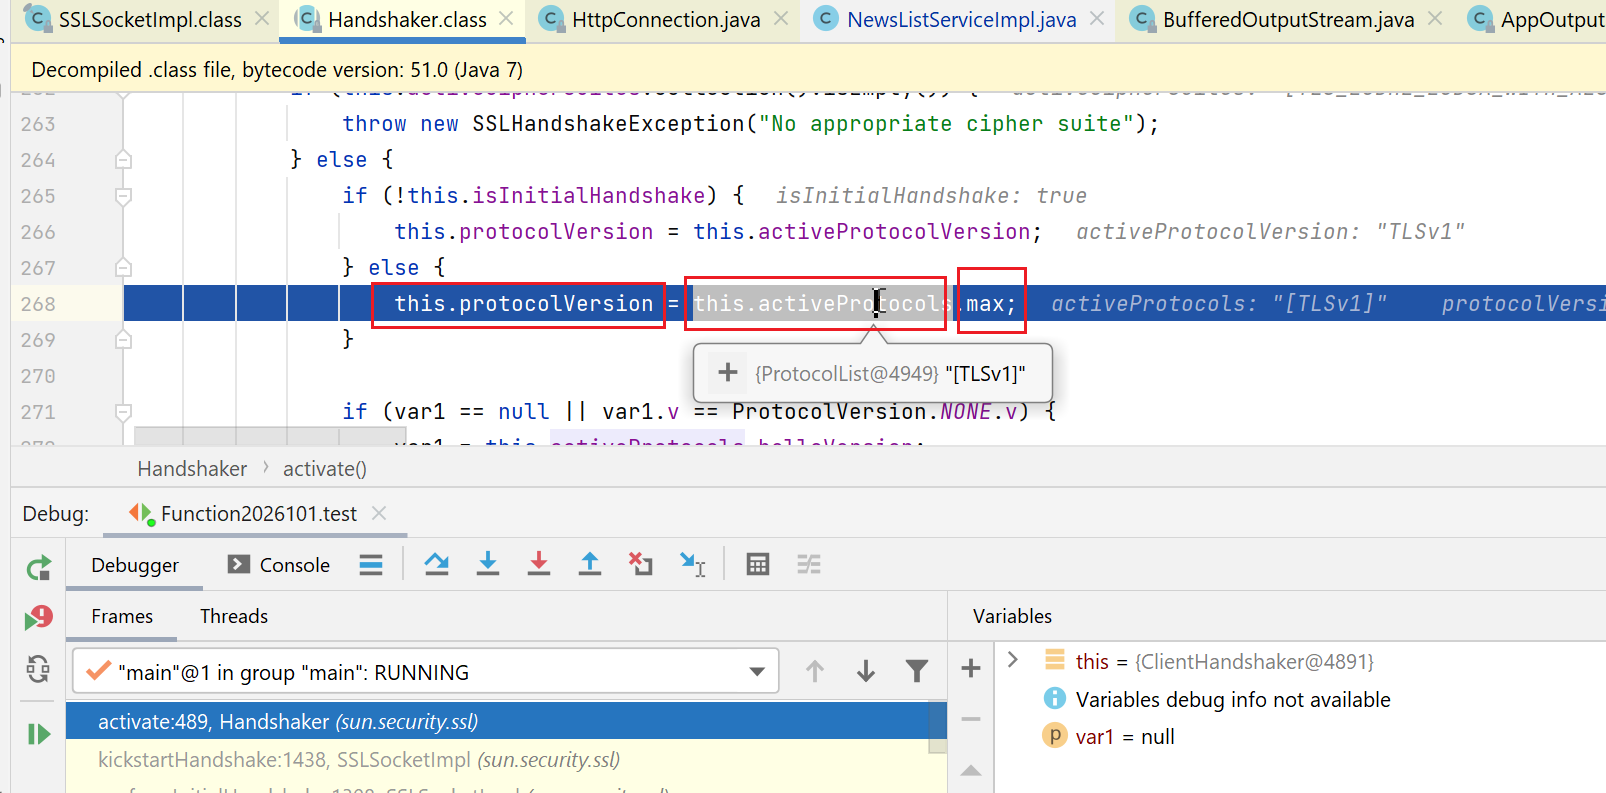Toggle code fold marker at line 265
This screenshot has width=1606, height=793.
(123, 196)
